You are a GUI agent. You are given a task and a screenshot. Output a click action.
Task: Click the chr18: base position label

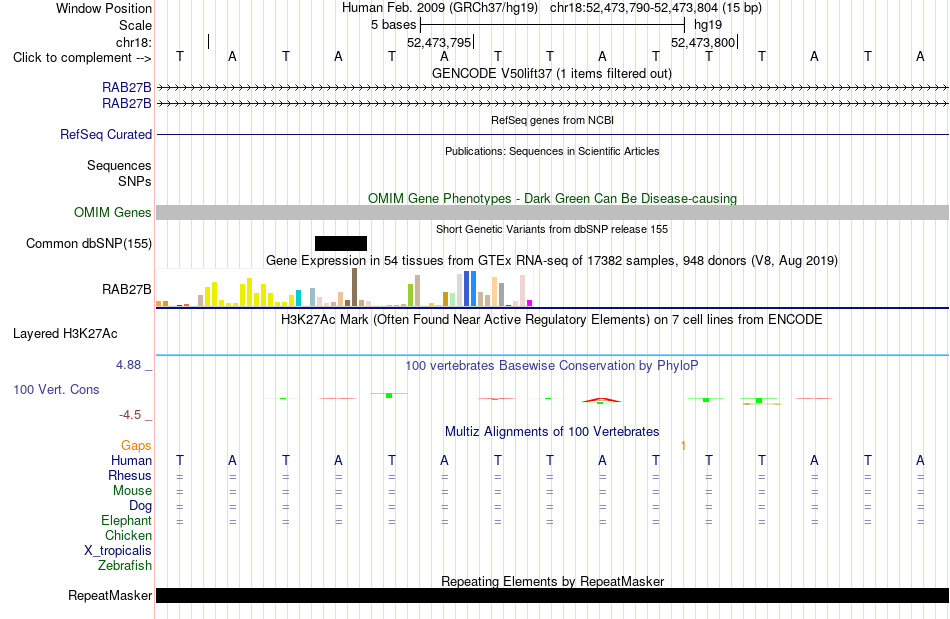tap(133, 42)
